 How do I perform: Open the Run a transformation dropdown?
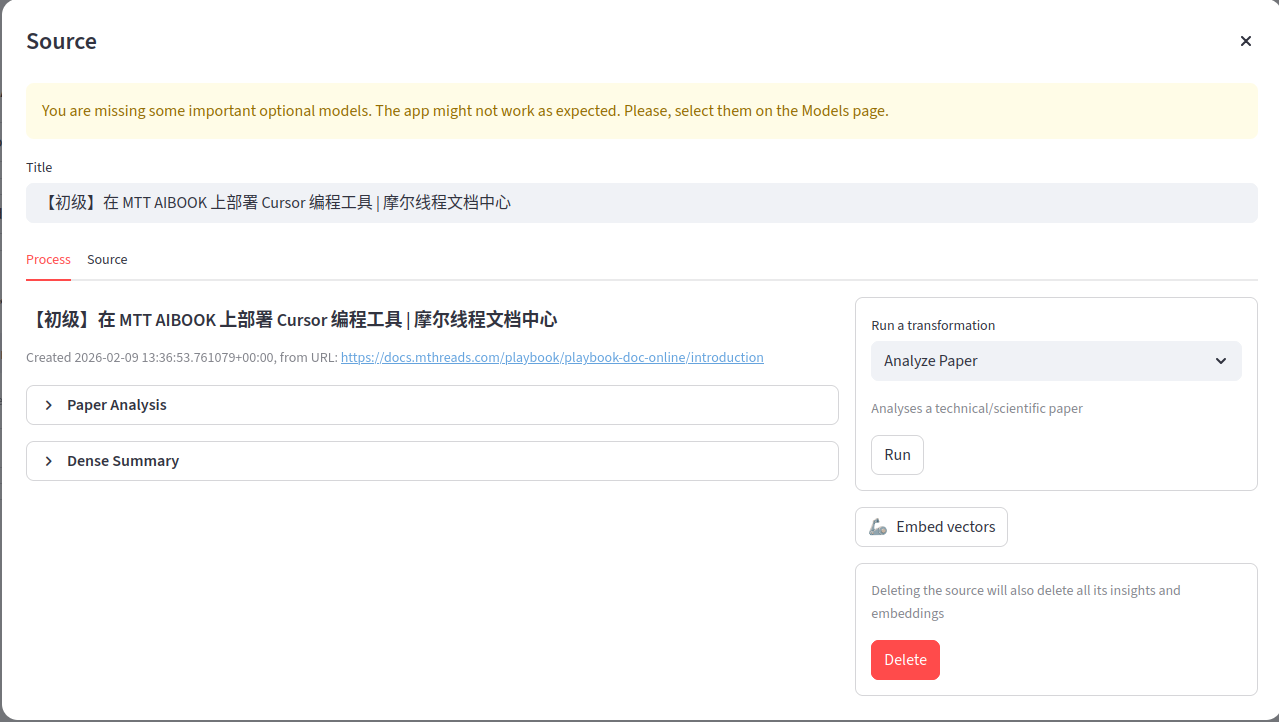click(1056, 361)
